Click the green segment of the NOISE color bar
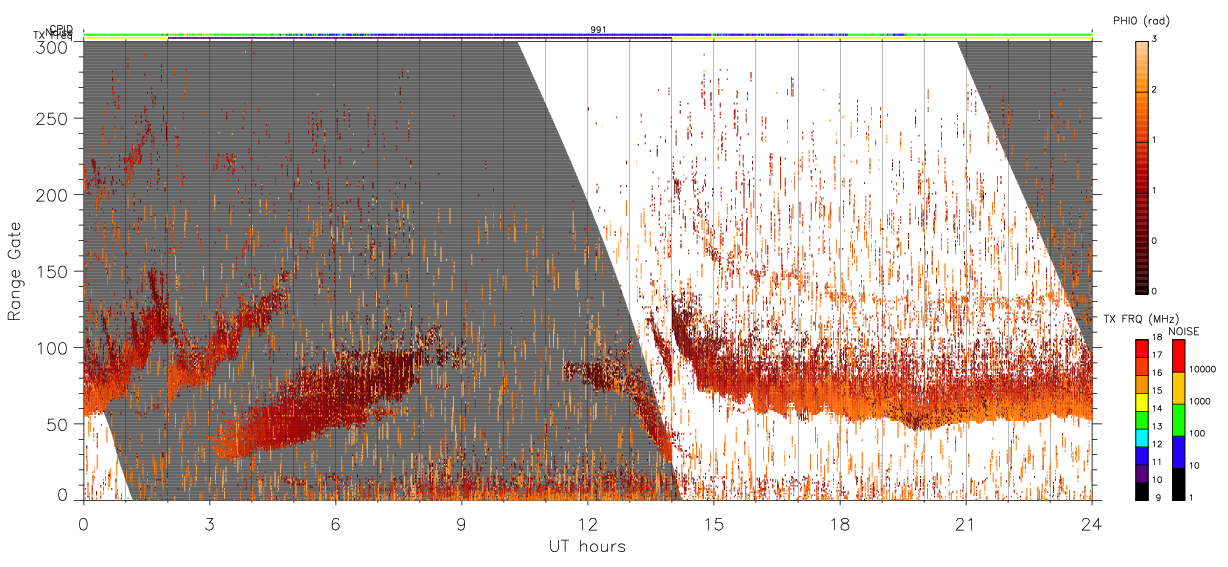 pos(1178,419)
